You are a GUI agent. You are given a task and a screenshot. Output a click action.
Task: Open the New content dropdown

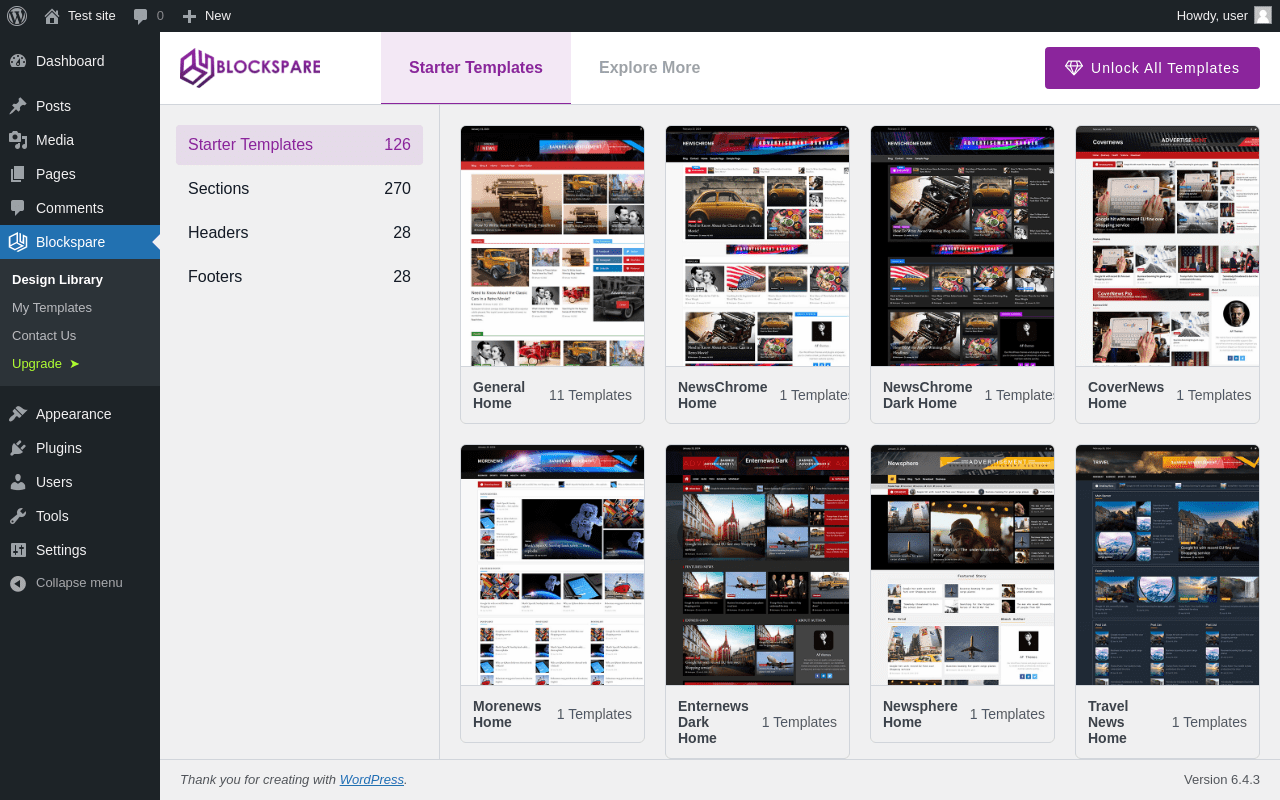click(x=206, y=16)
